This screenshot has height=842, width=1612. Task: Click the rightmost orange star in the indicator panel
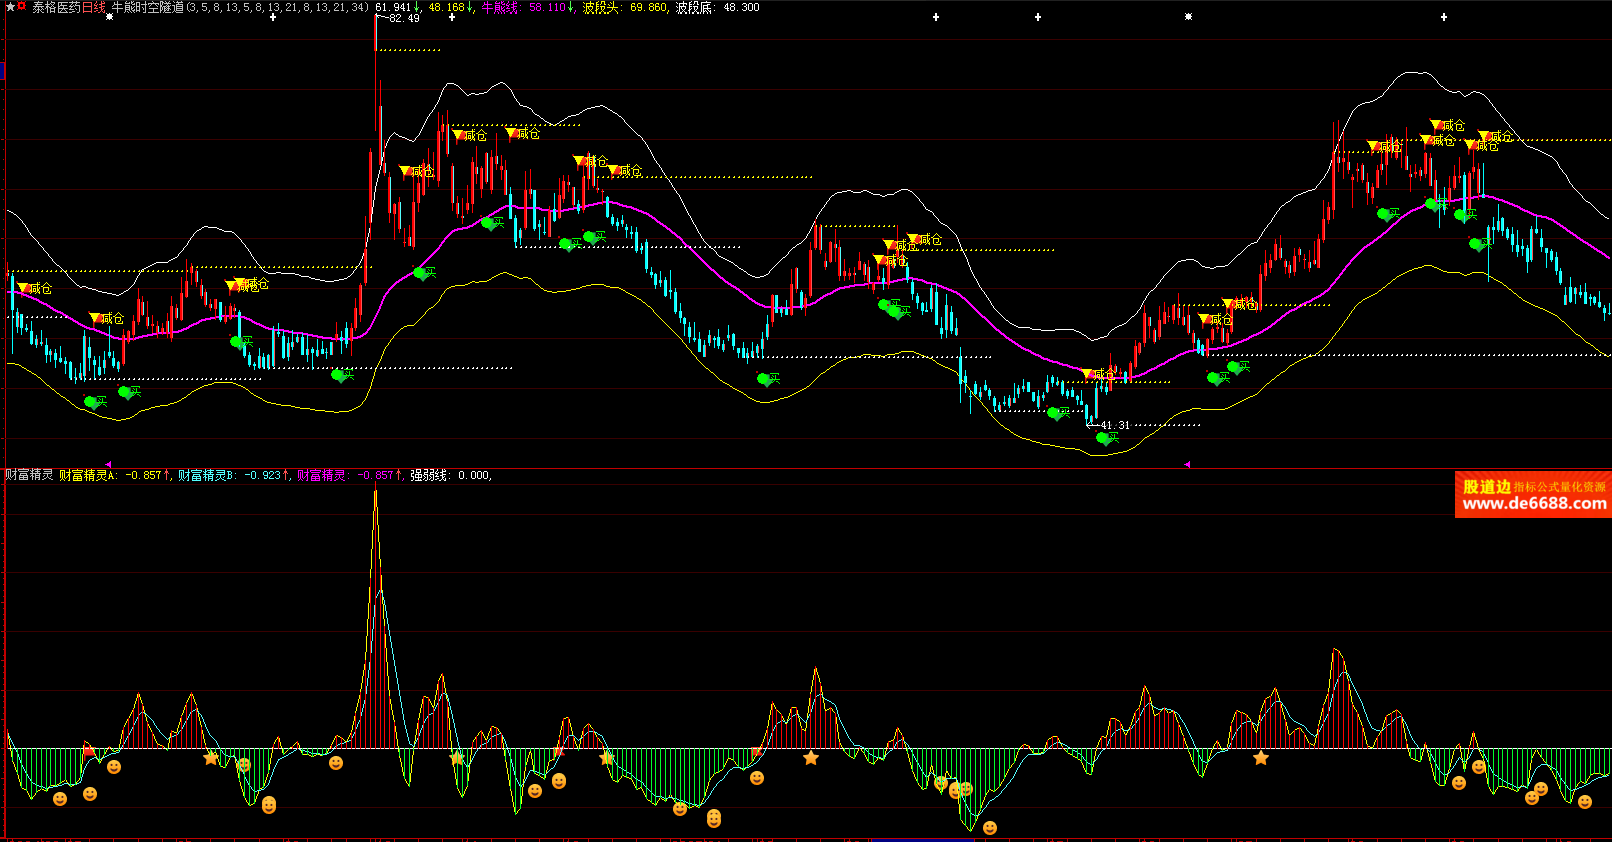pyautogui.click(x=1261, y=758)
